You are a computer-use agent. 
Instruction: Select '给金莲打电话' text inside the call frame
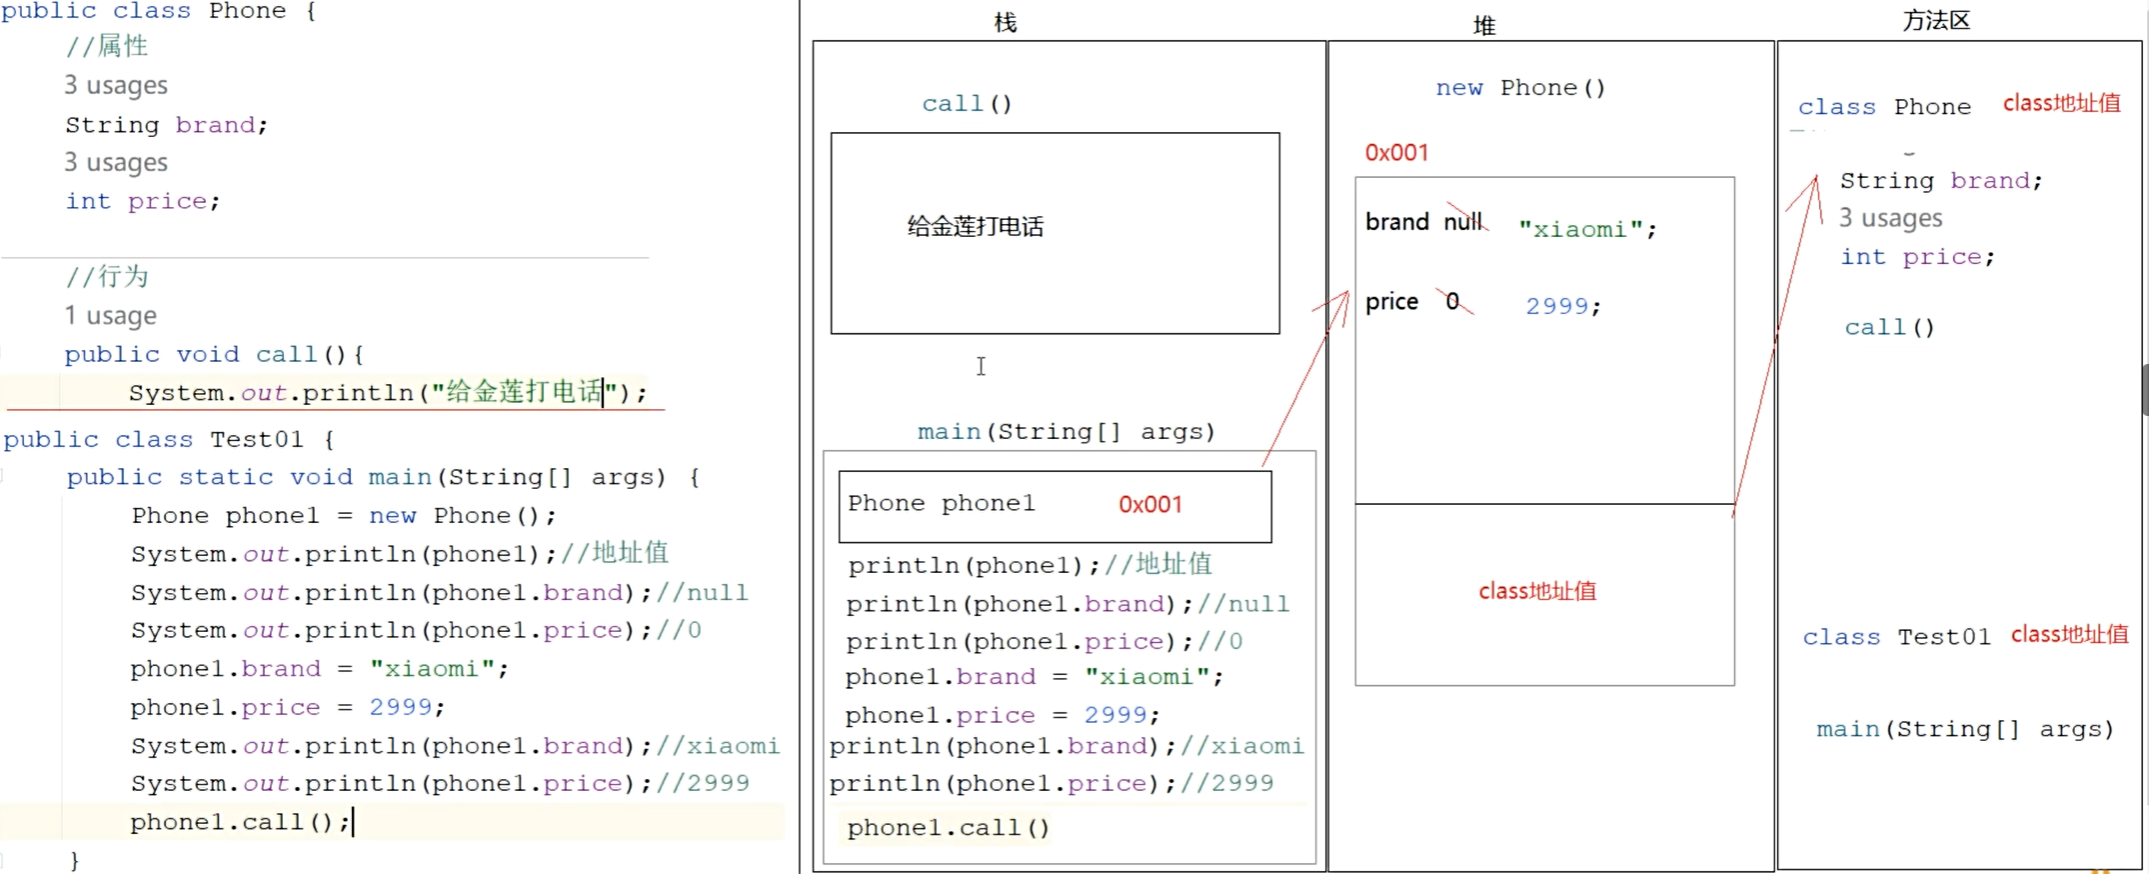(975, 227)
